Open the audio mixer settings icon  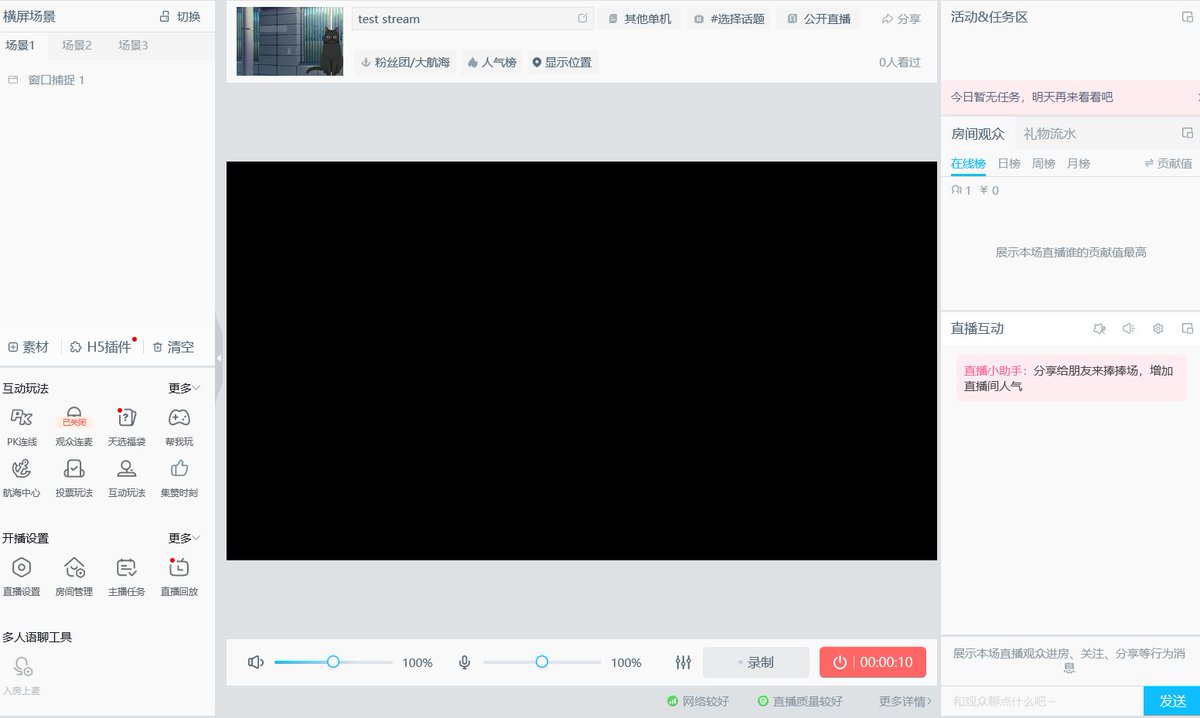pos(684,662)
